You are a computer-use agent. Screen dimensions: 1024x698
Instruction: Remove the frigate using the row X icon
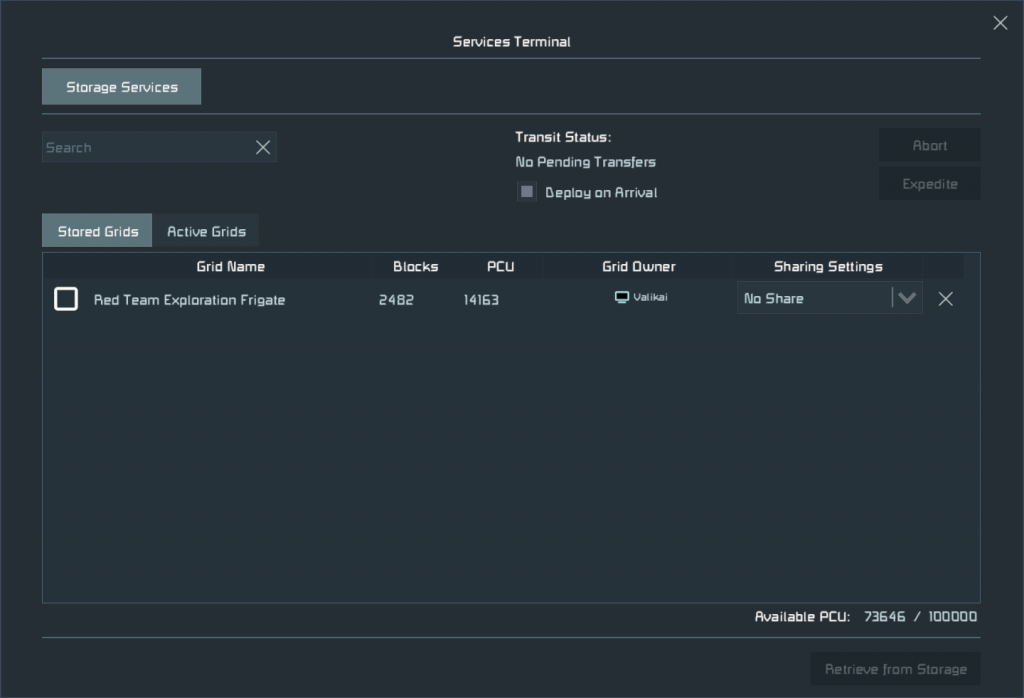click(945, 299)
